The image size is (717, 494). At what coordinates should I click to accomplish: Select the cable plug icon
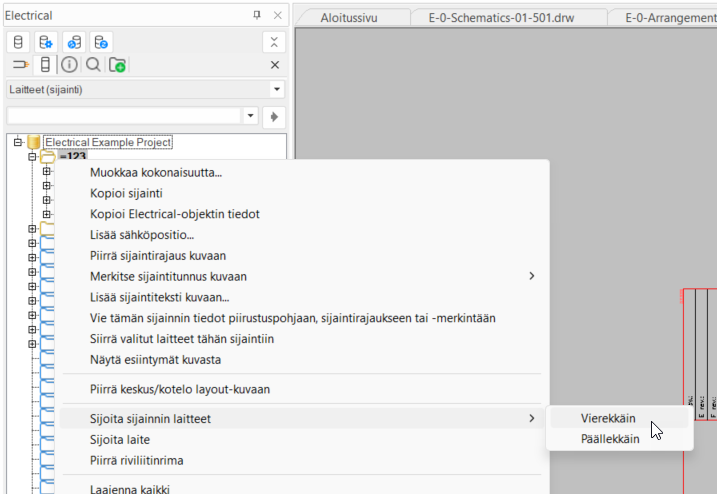coord(19,65)
